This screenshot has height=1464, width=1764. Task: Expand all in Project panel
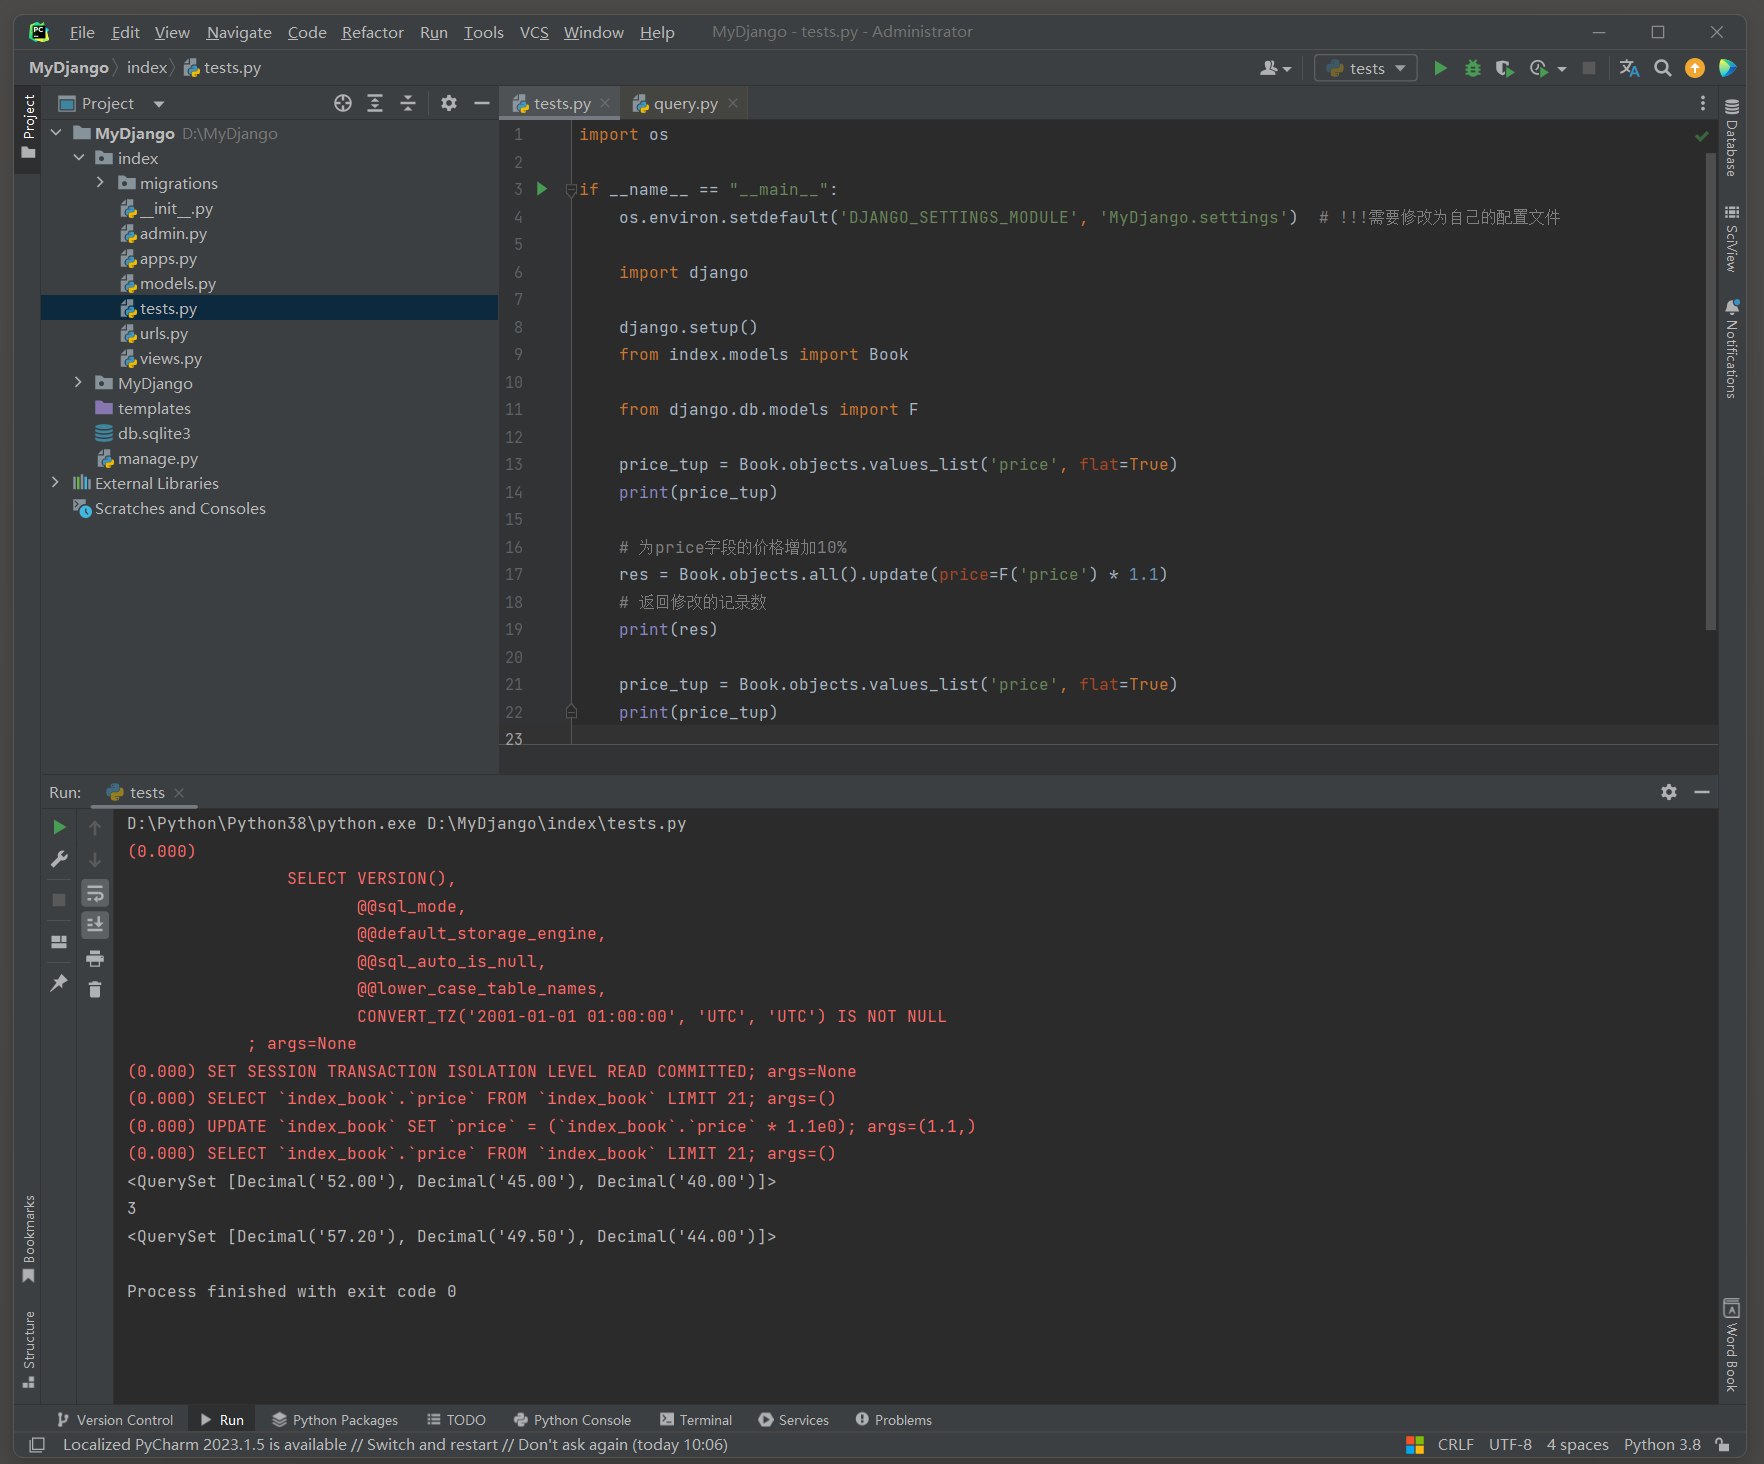(x=375, y=103)
